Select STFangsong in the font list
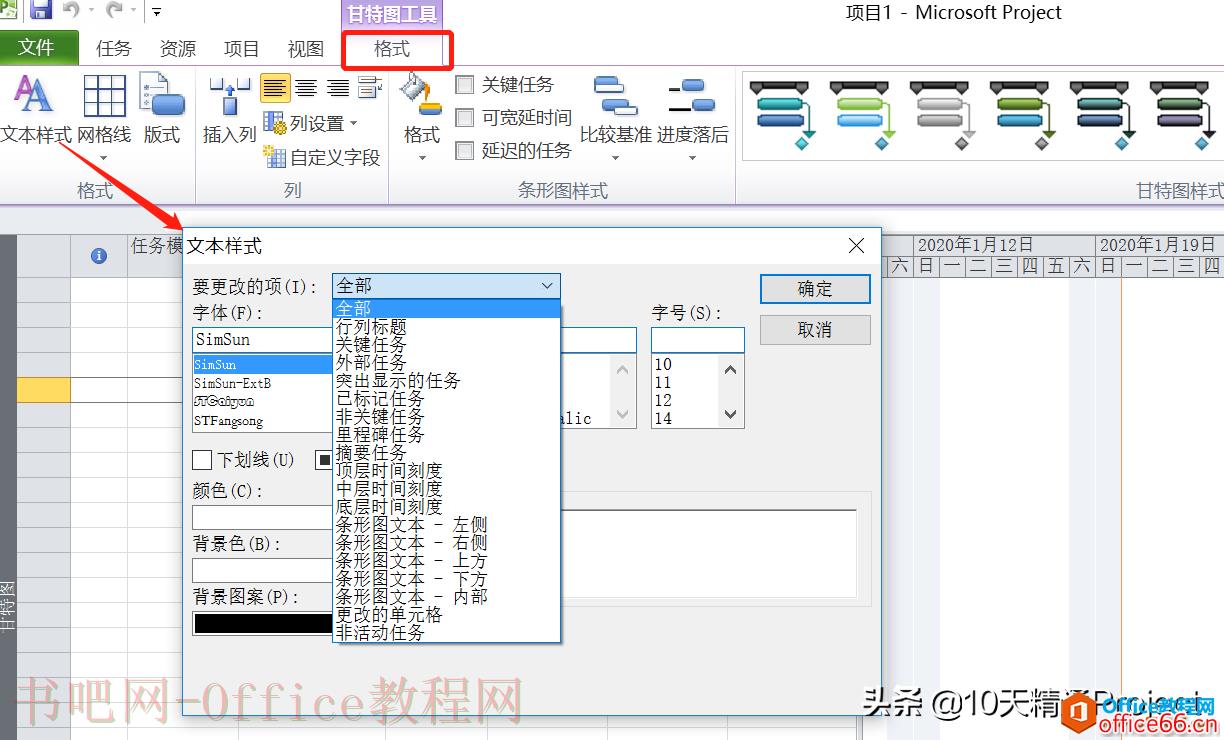 262,421
